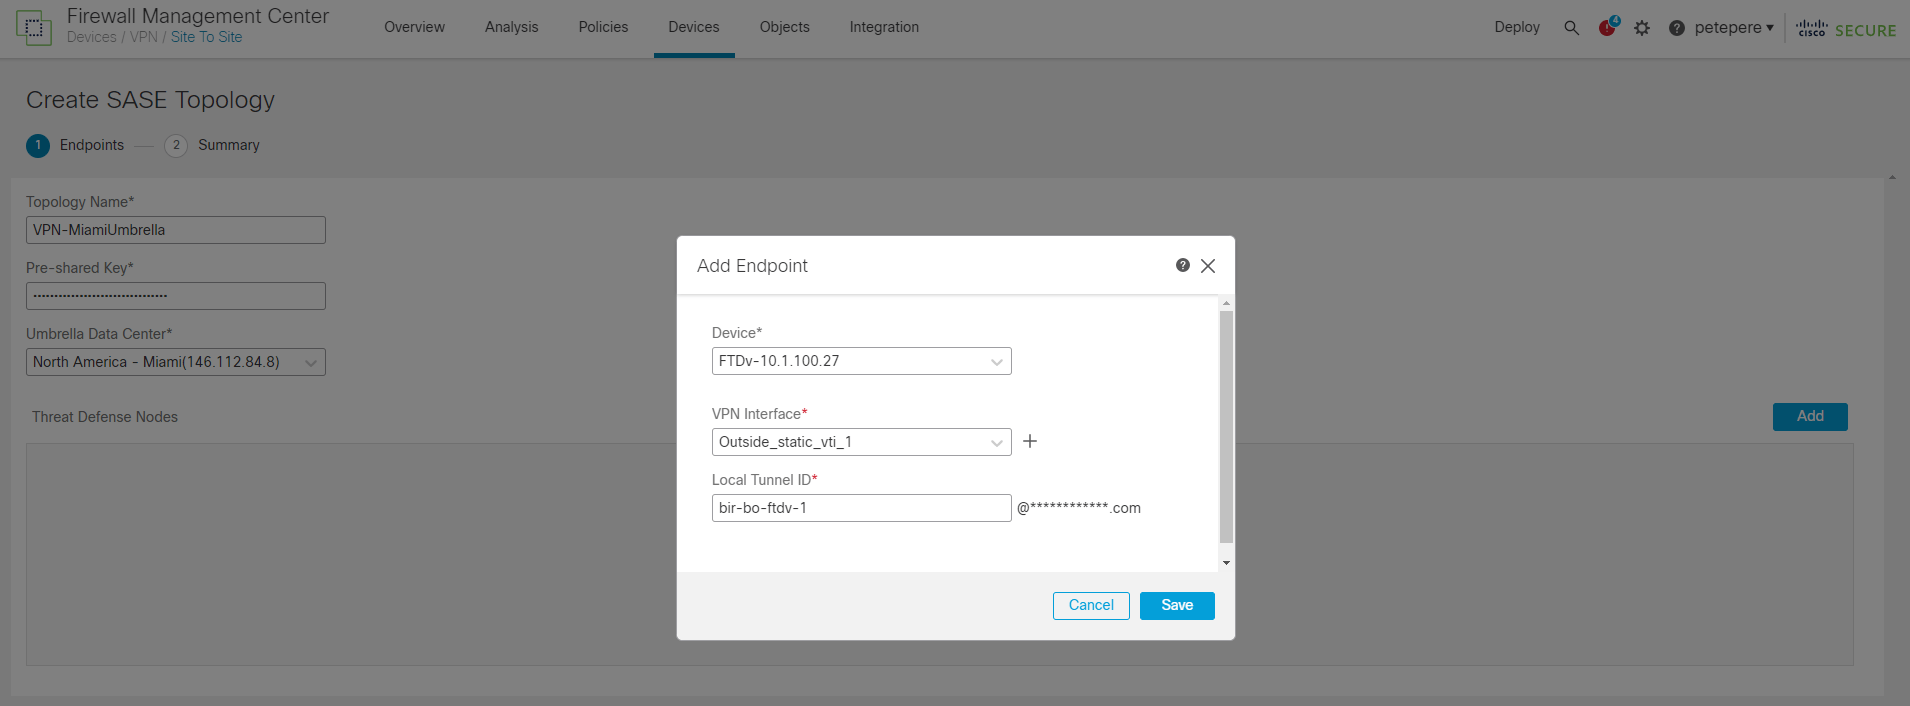Screen dimensions: 1910x706
Task: Open the Devices menu
Action: point(694,27)
